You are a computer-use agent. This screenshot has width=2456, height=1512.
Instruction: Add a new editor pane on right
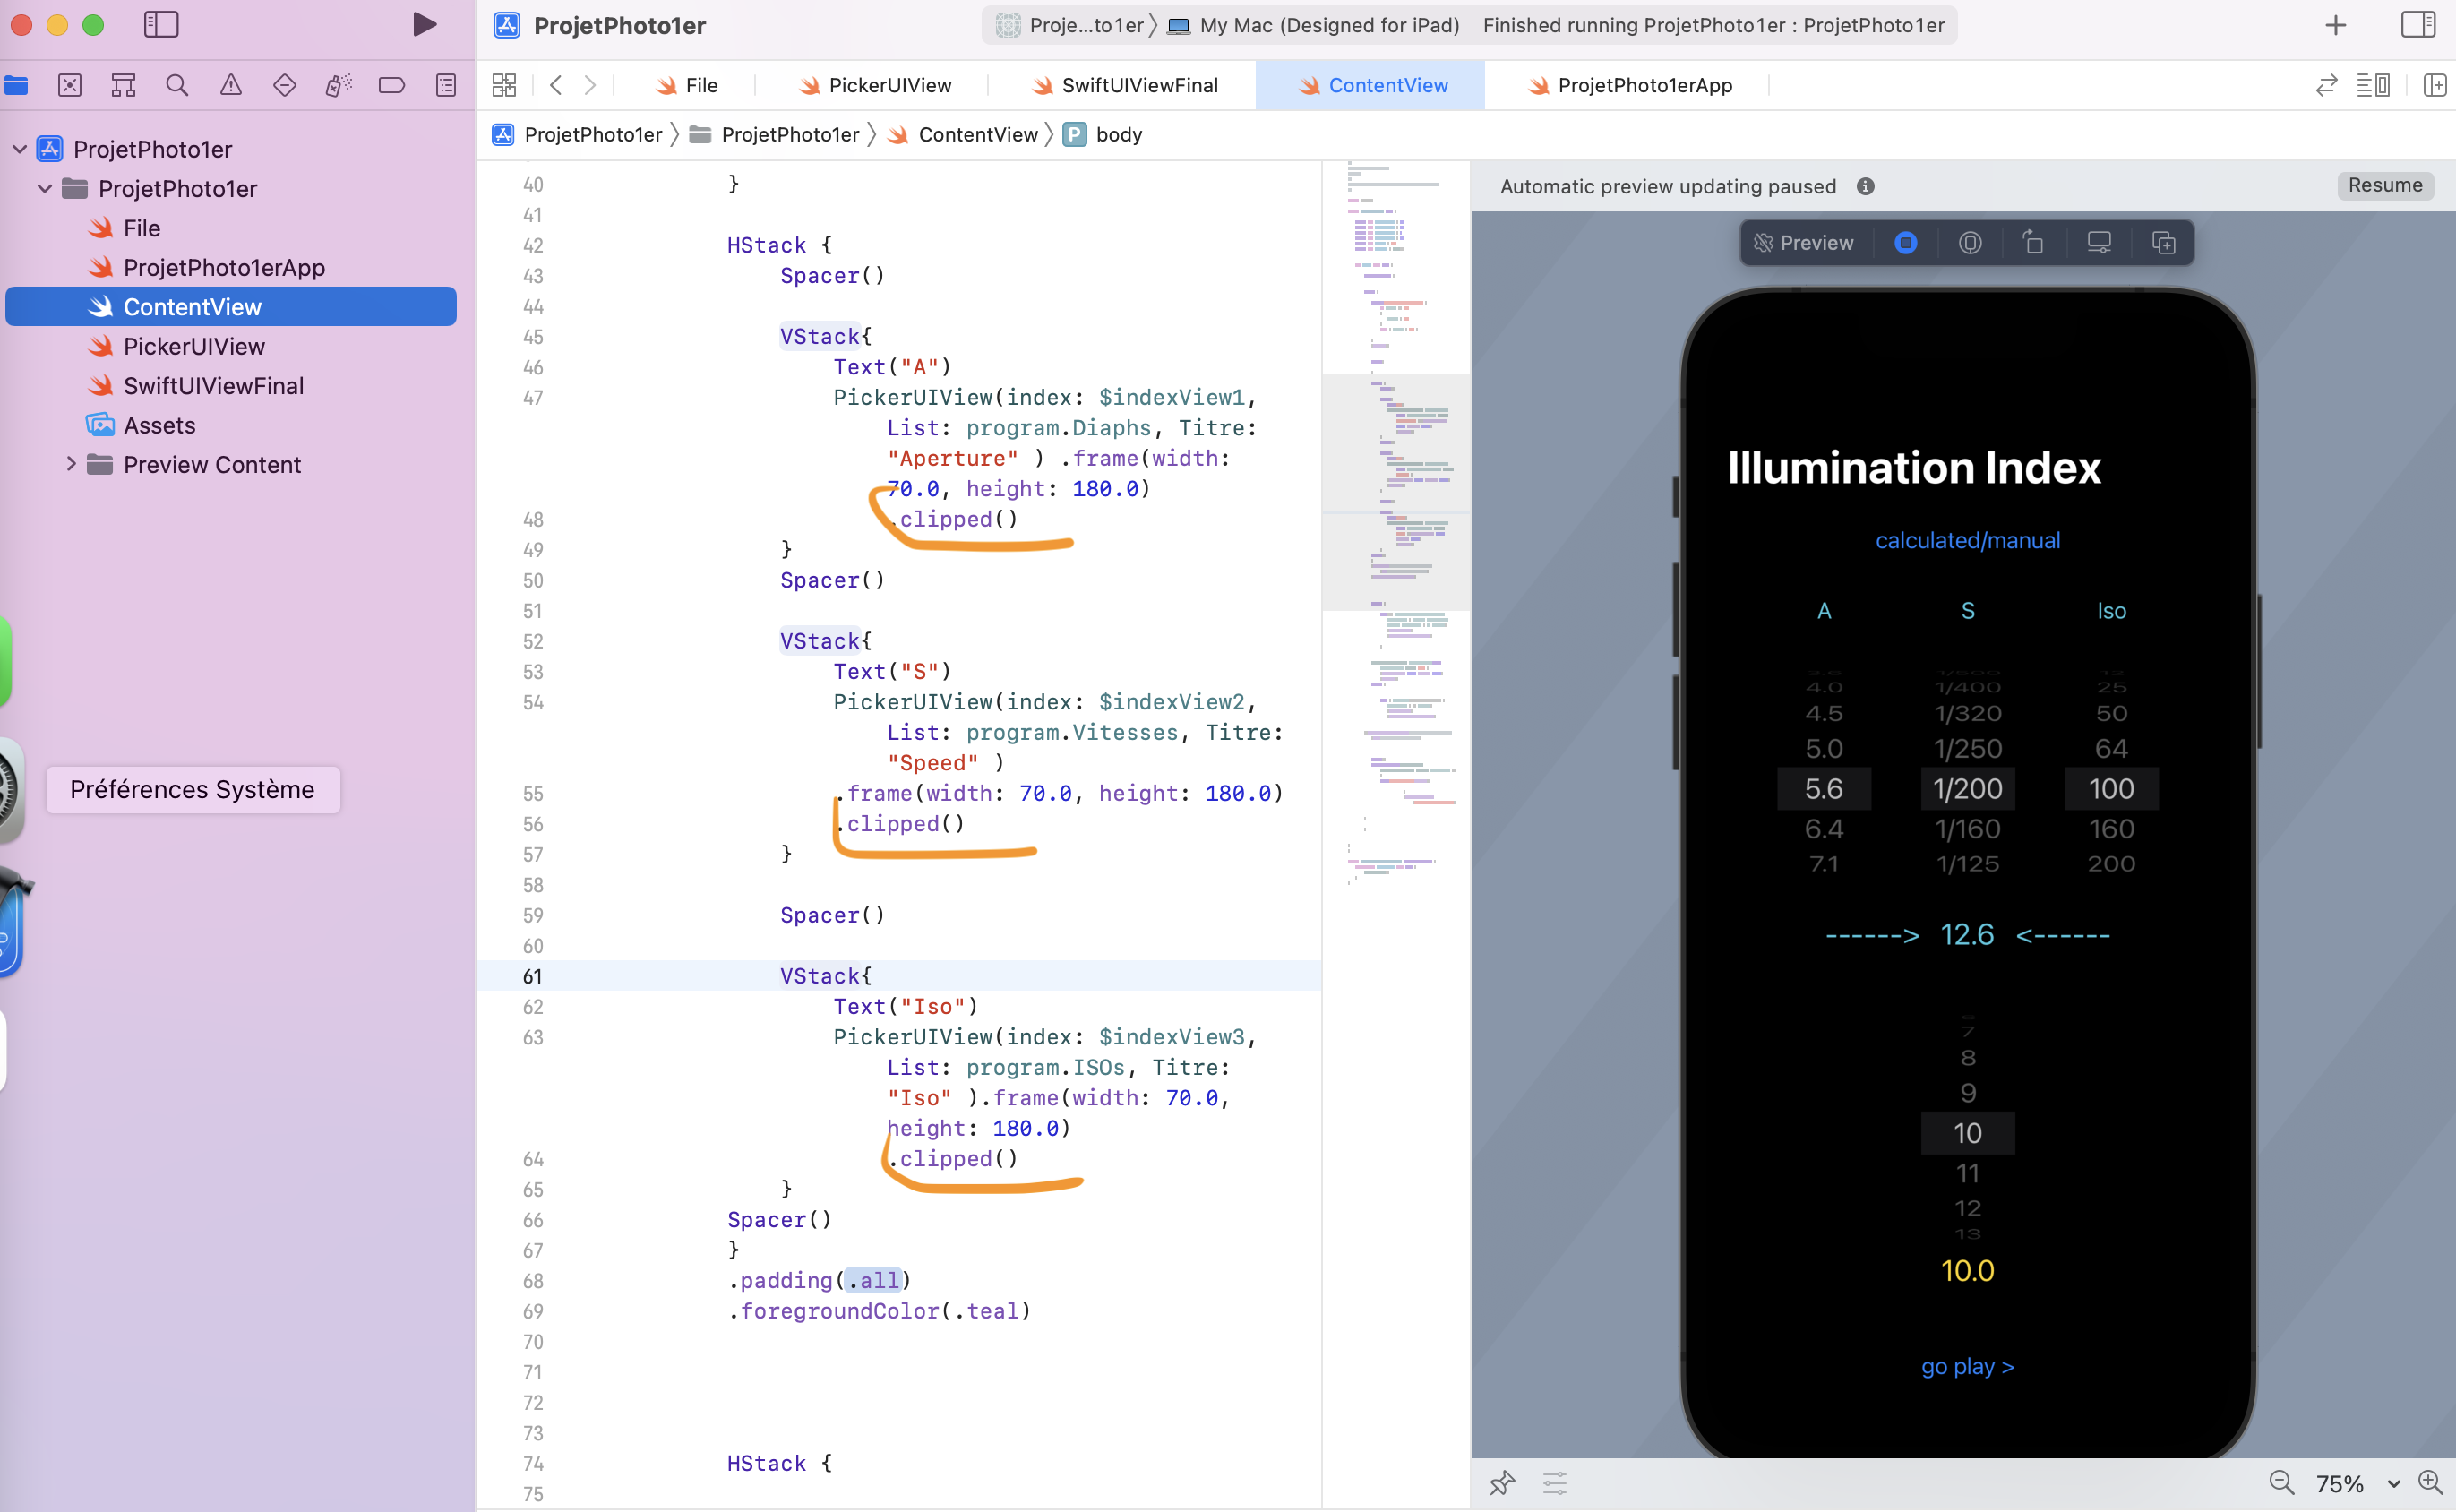[x=2435, y=85]
